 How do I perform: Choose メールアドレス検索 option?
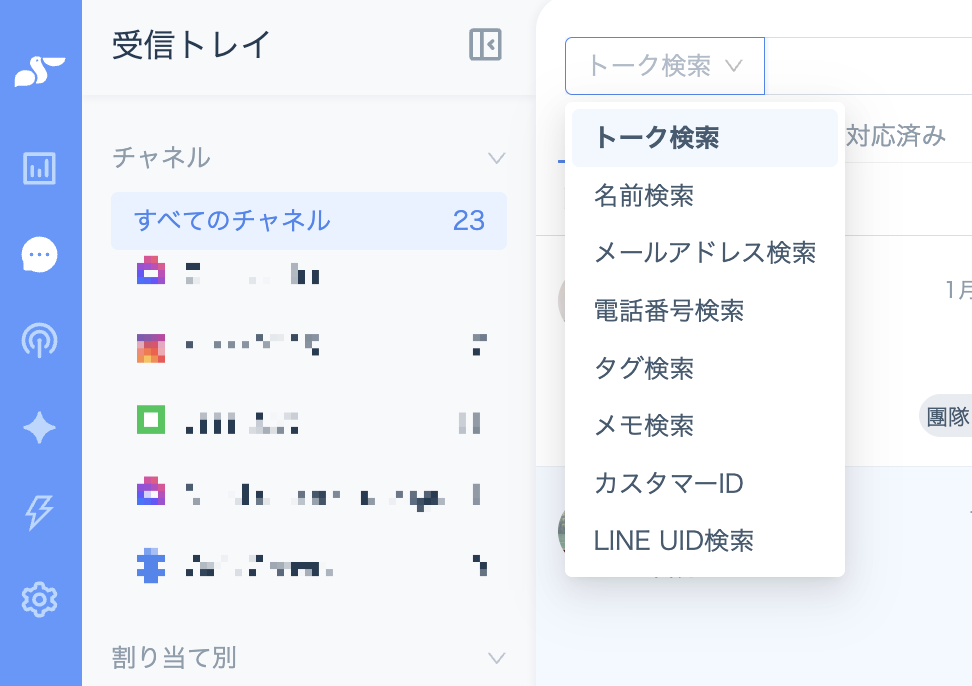click(705, 253)
